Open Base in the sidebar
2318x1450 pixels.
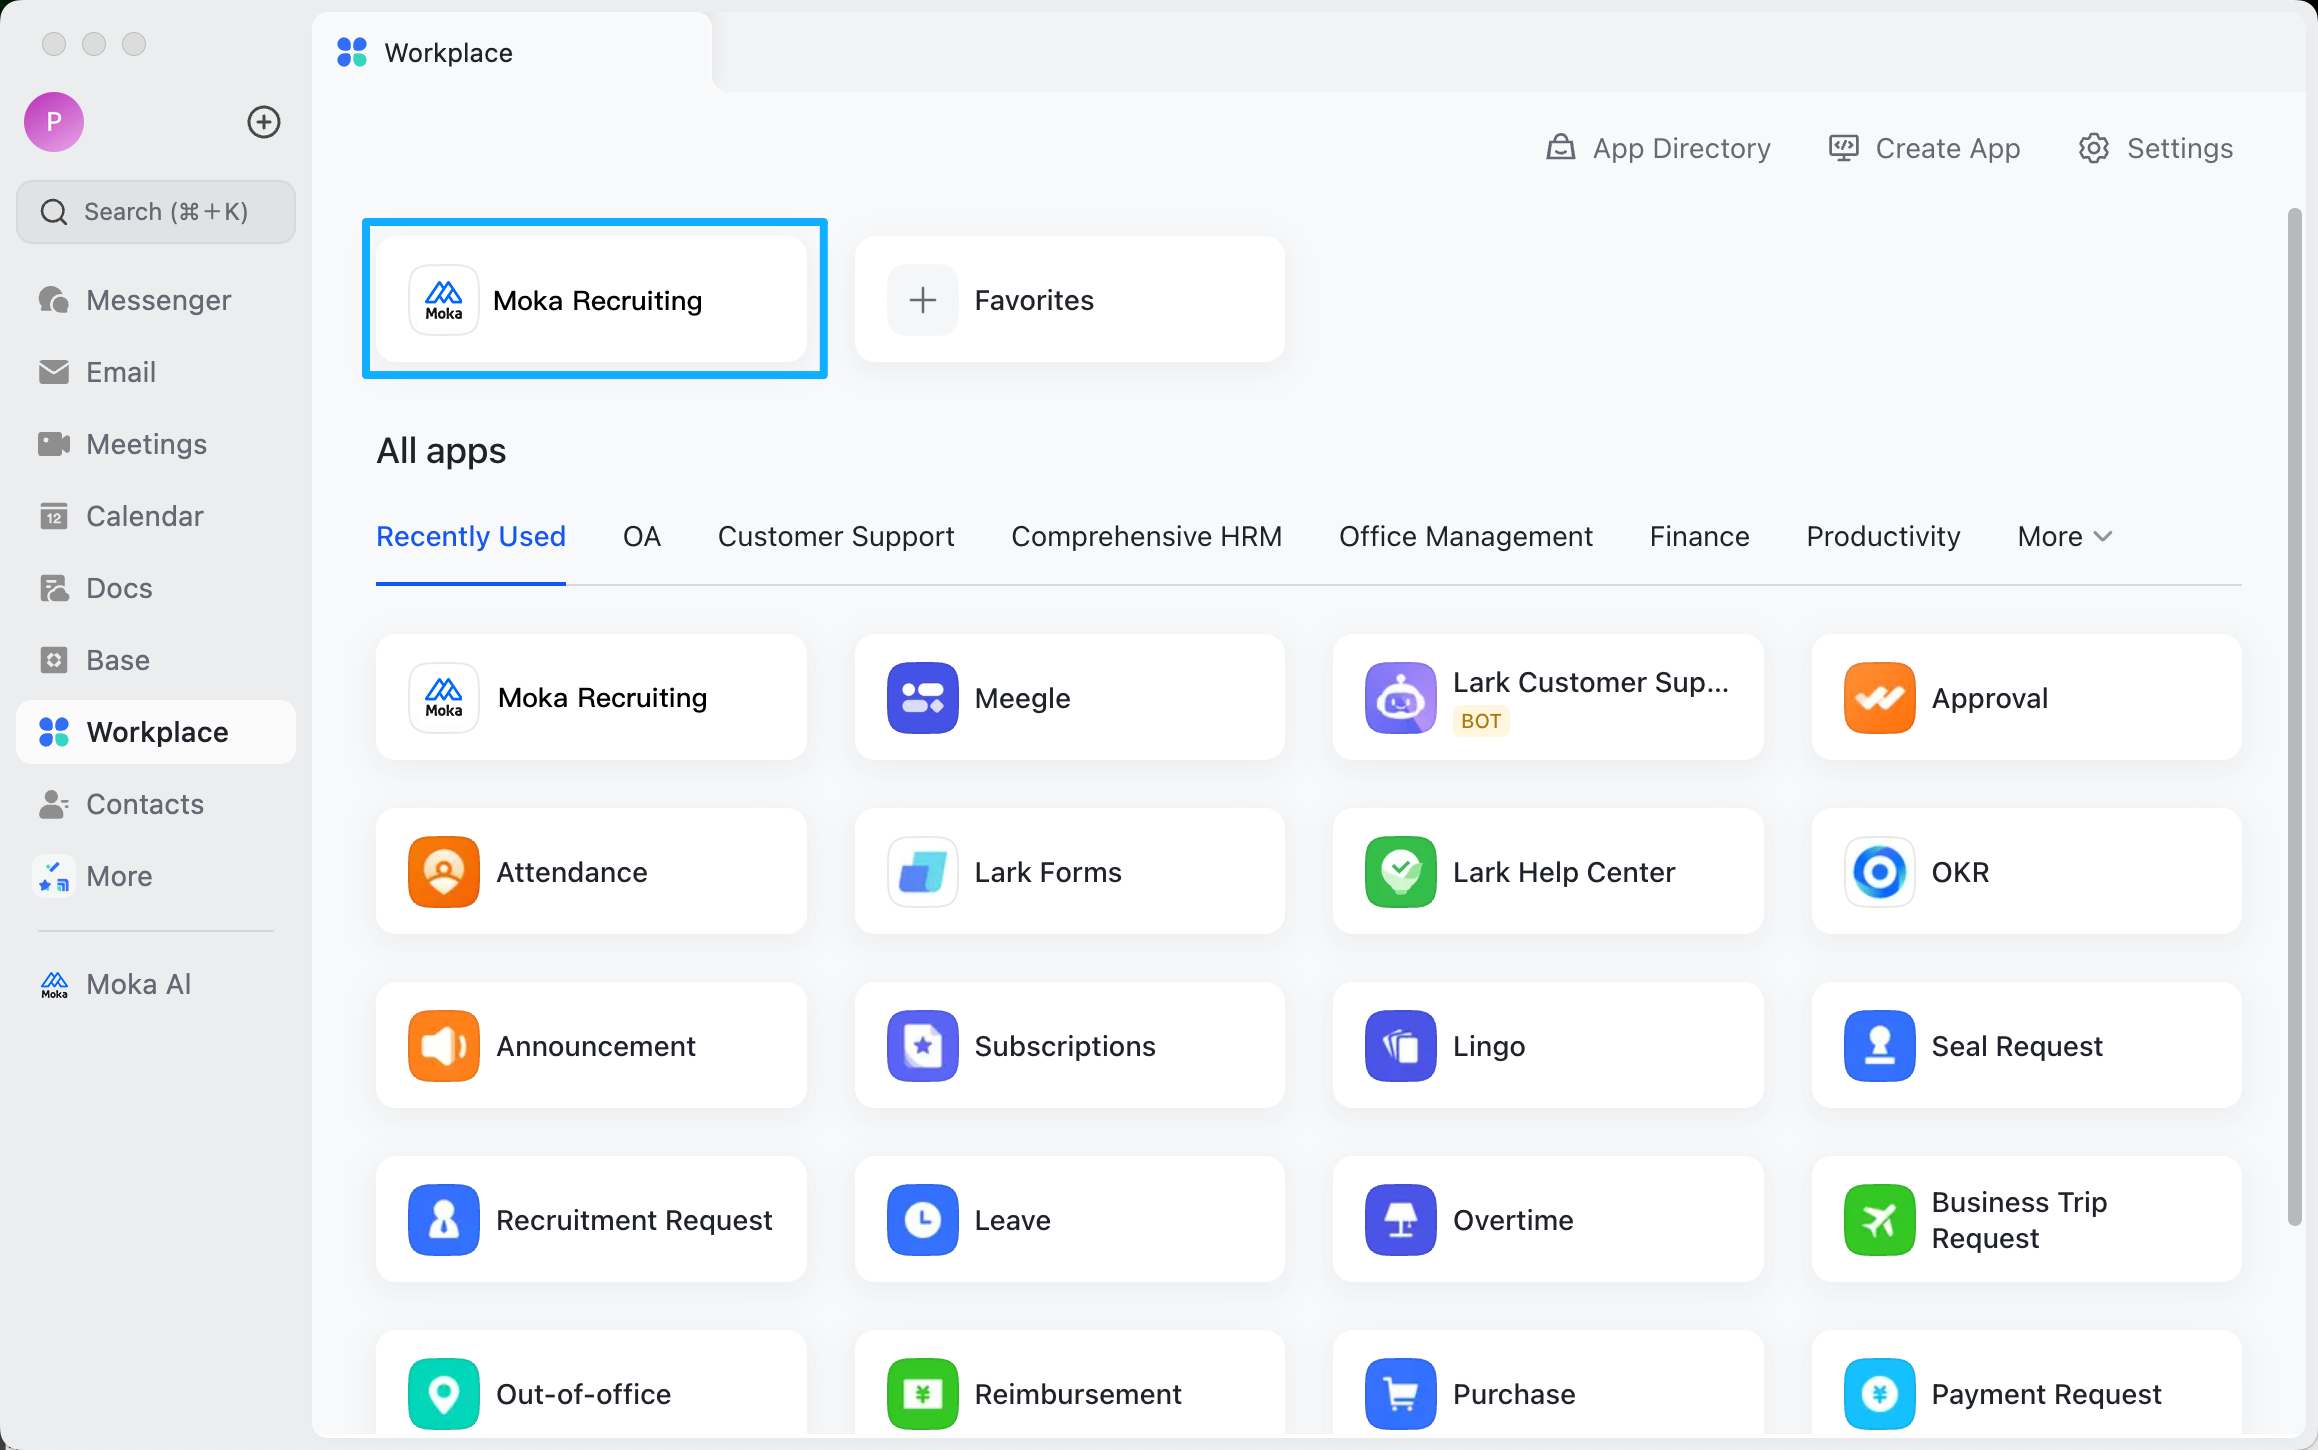click(156, 660)
